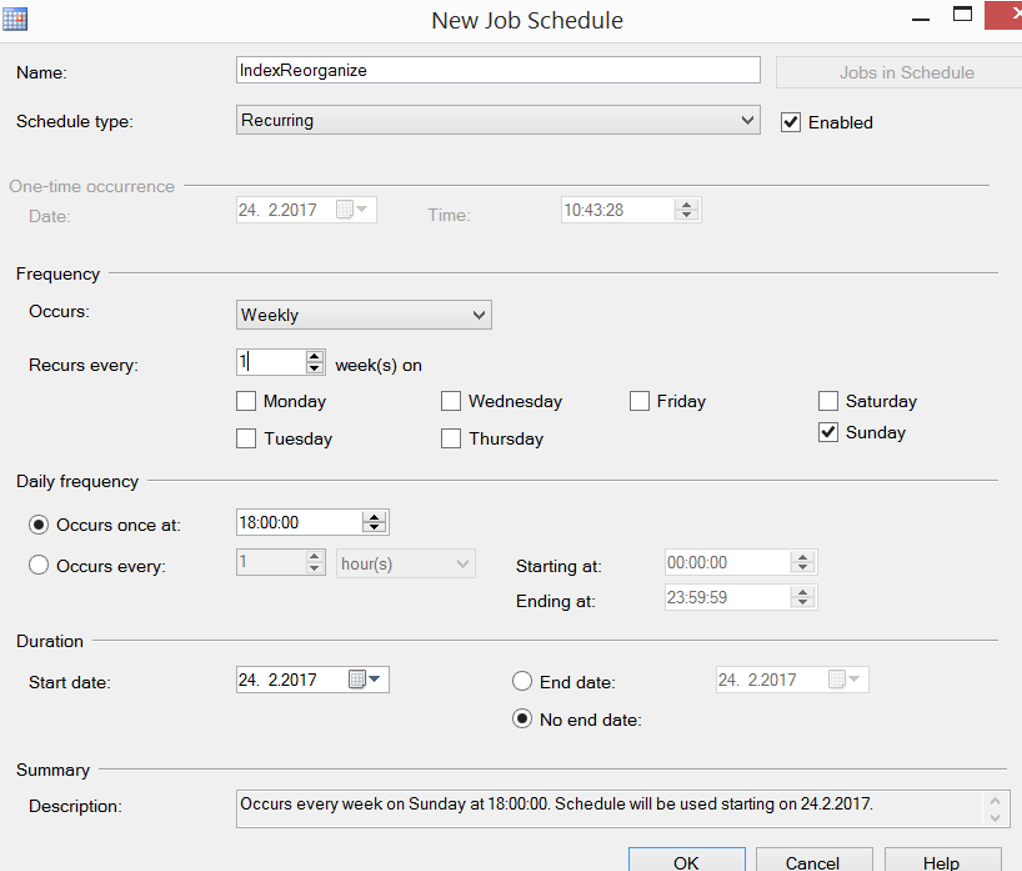Increase the one-time occurrence Time spinner

686,204
